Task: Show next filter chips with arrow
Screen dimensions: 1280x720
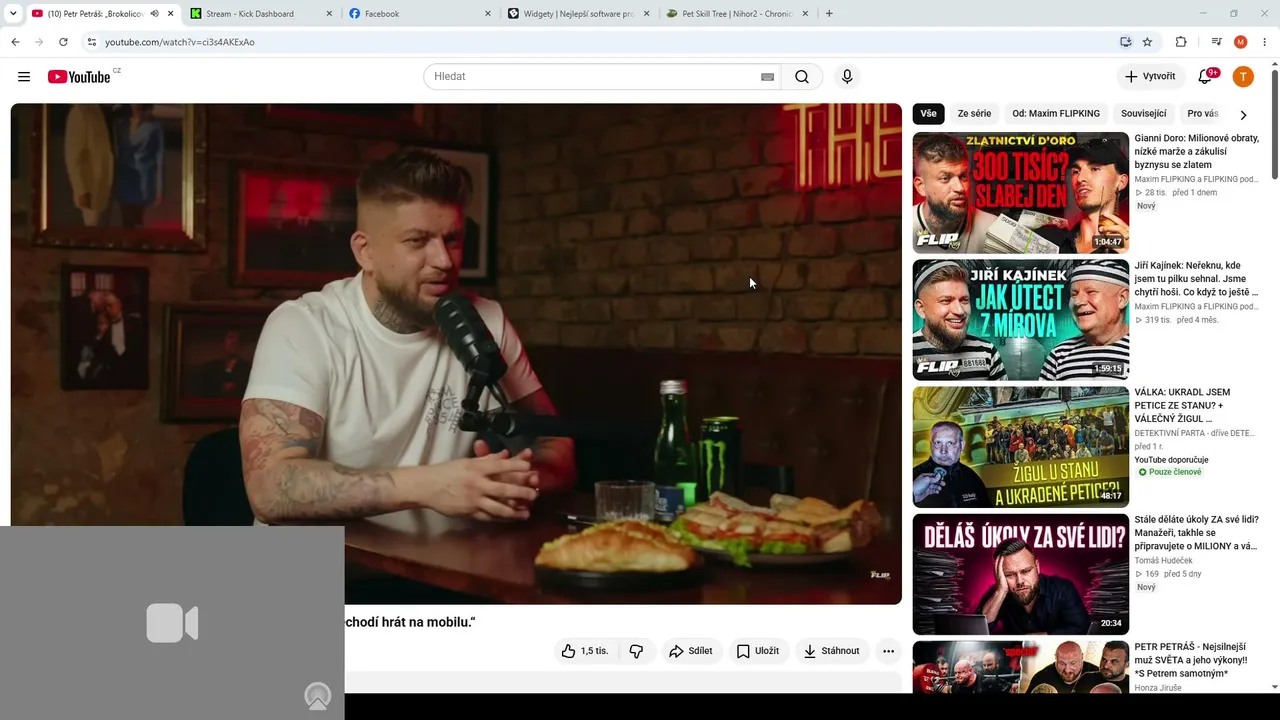Action: click(1243, 115)
